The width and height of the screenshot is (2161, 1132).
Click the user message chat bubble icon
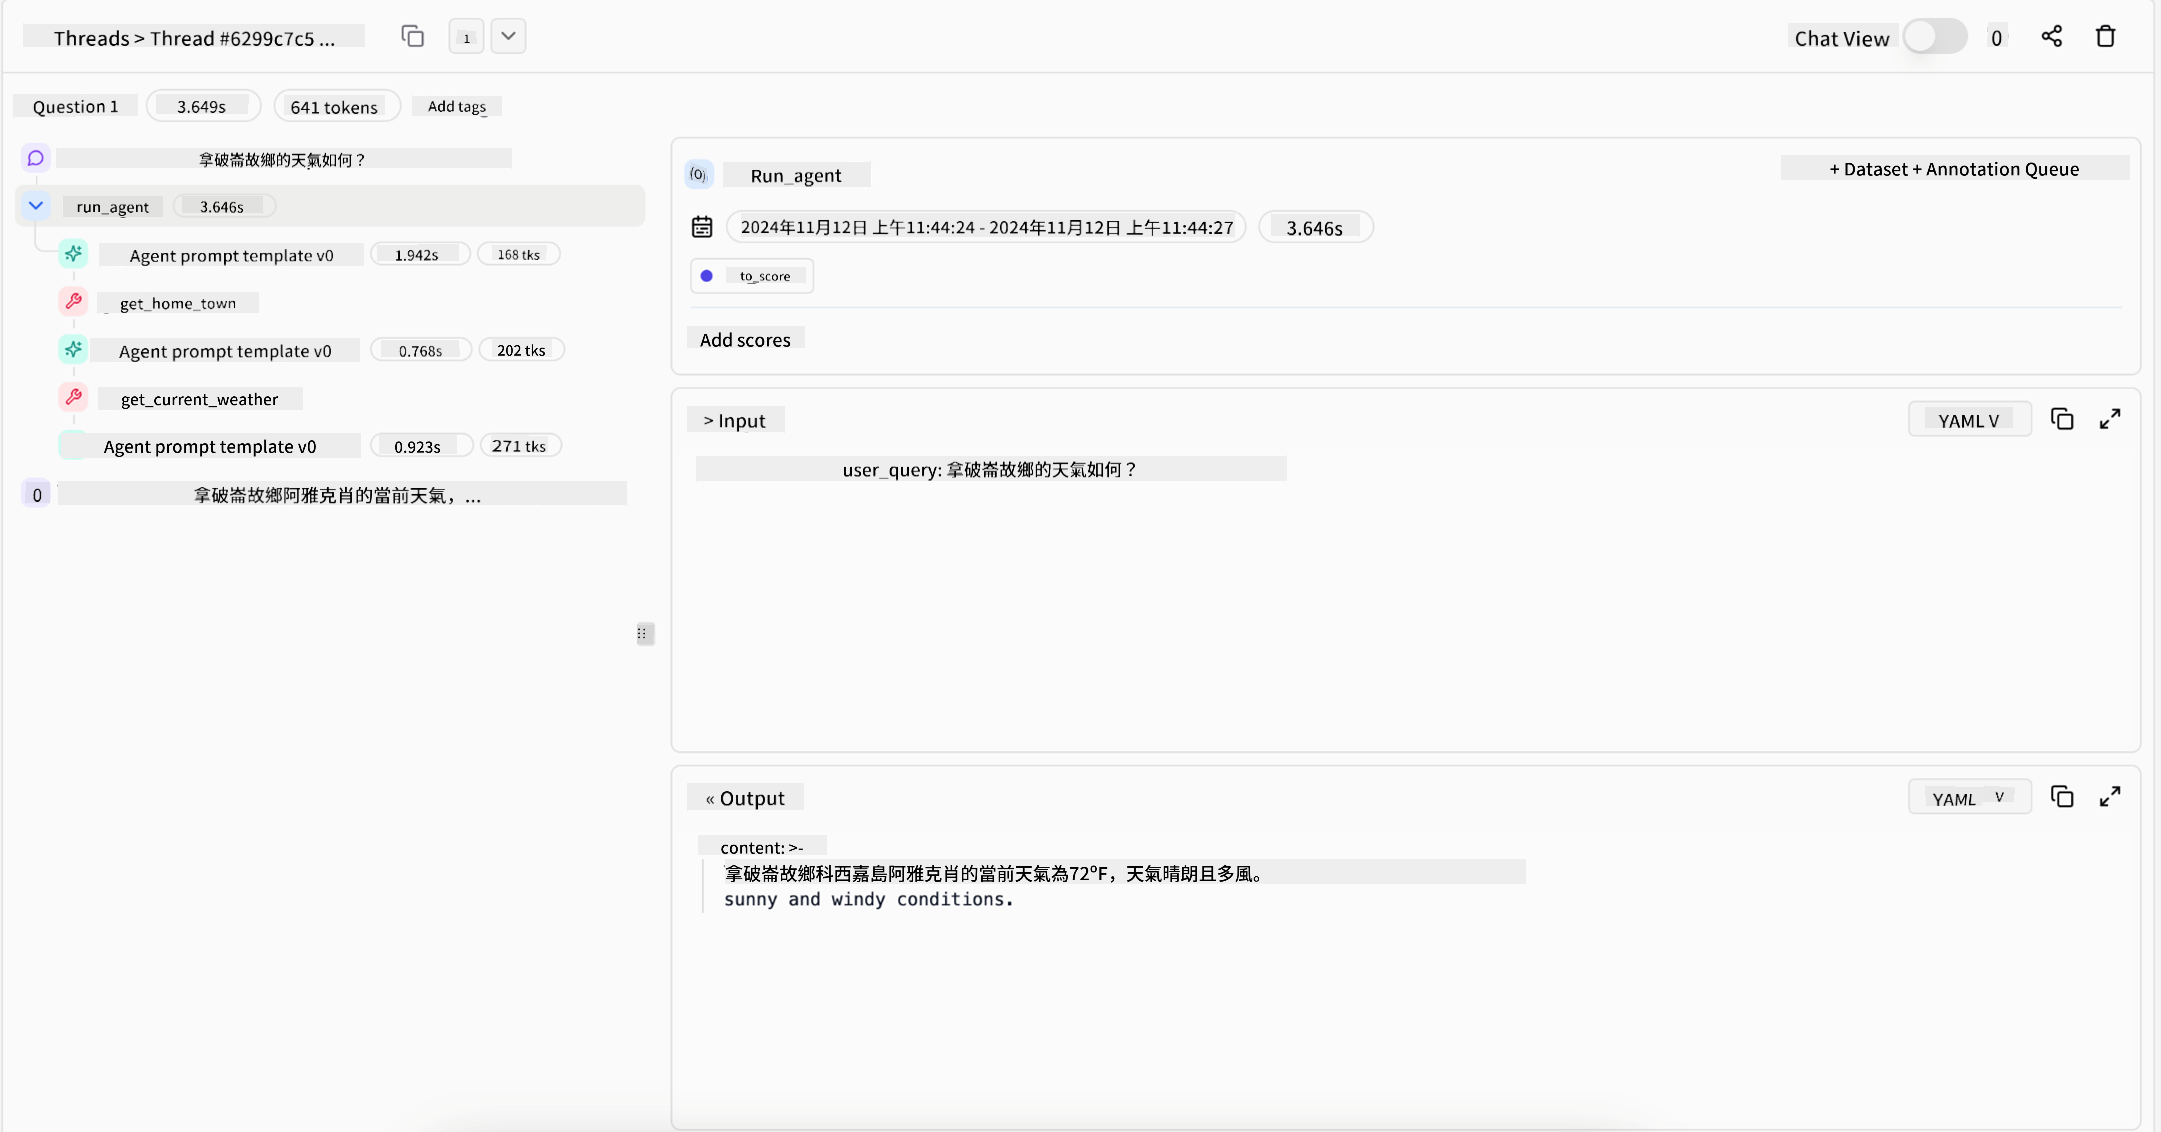(x=36, y=158)
